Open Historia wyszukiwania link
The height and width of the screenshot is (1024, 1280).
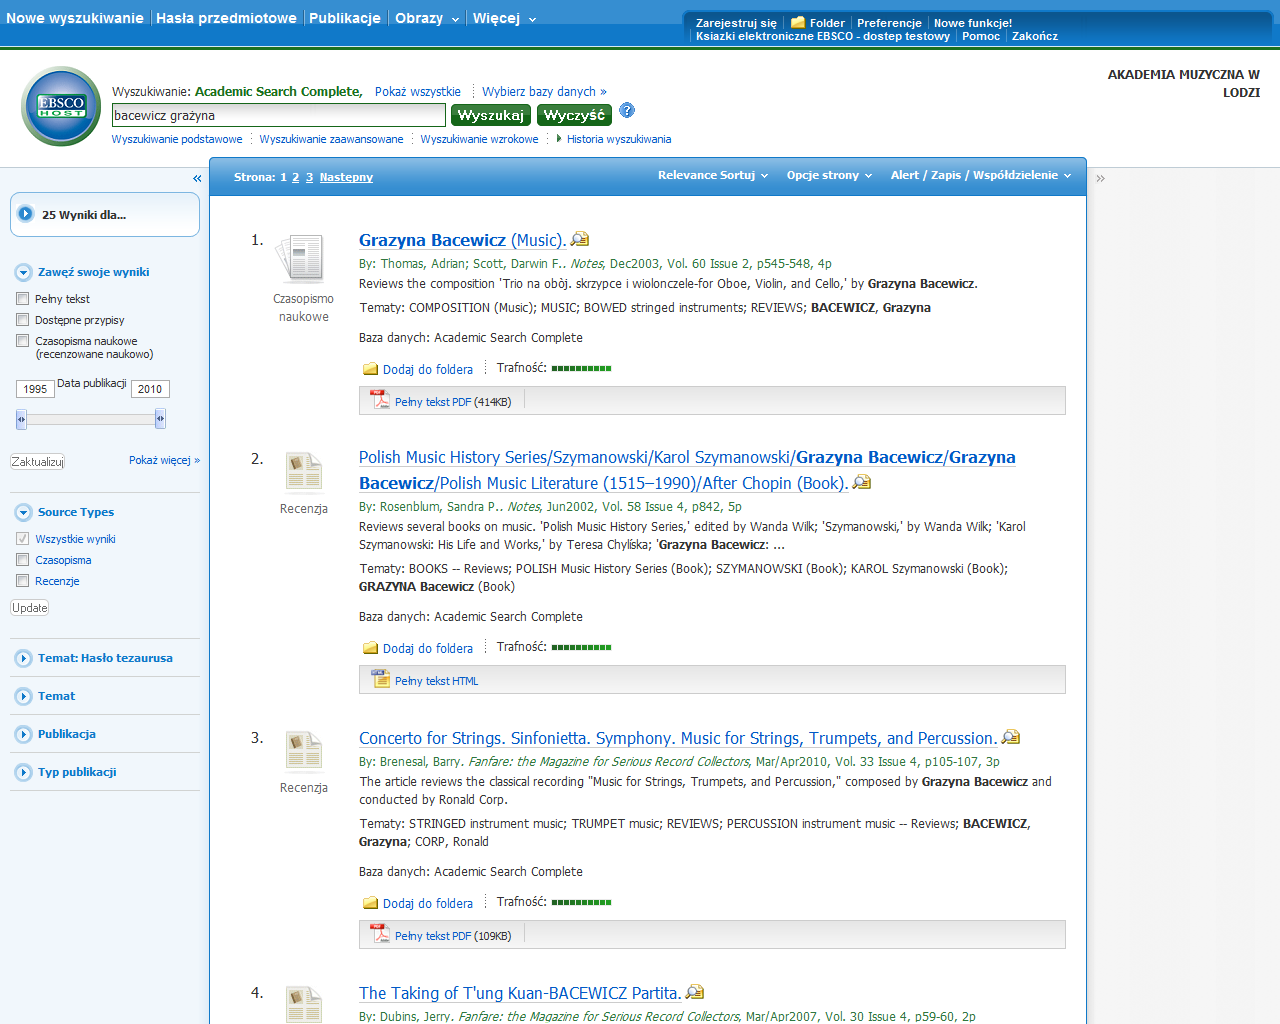click(619, 139)
